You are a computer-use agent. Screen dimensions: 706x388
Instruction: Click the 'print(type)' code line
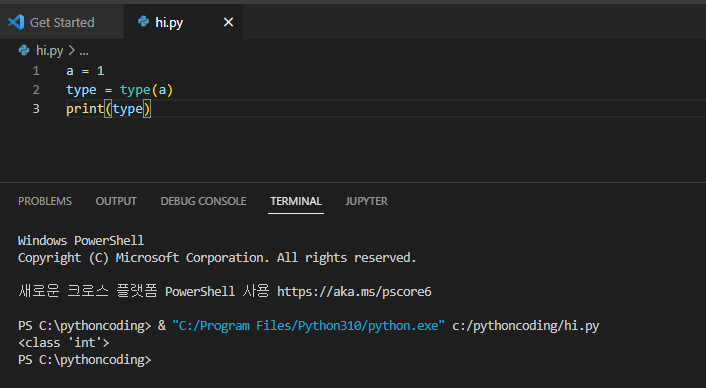[109, 108]
